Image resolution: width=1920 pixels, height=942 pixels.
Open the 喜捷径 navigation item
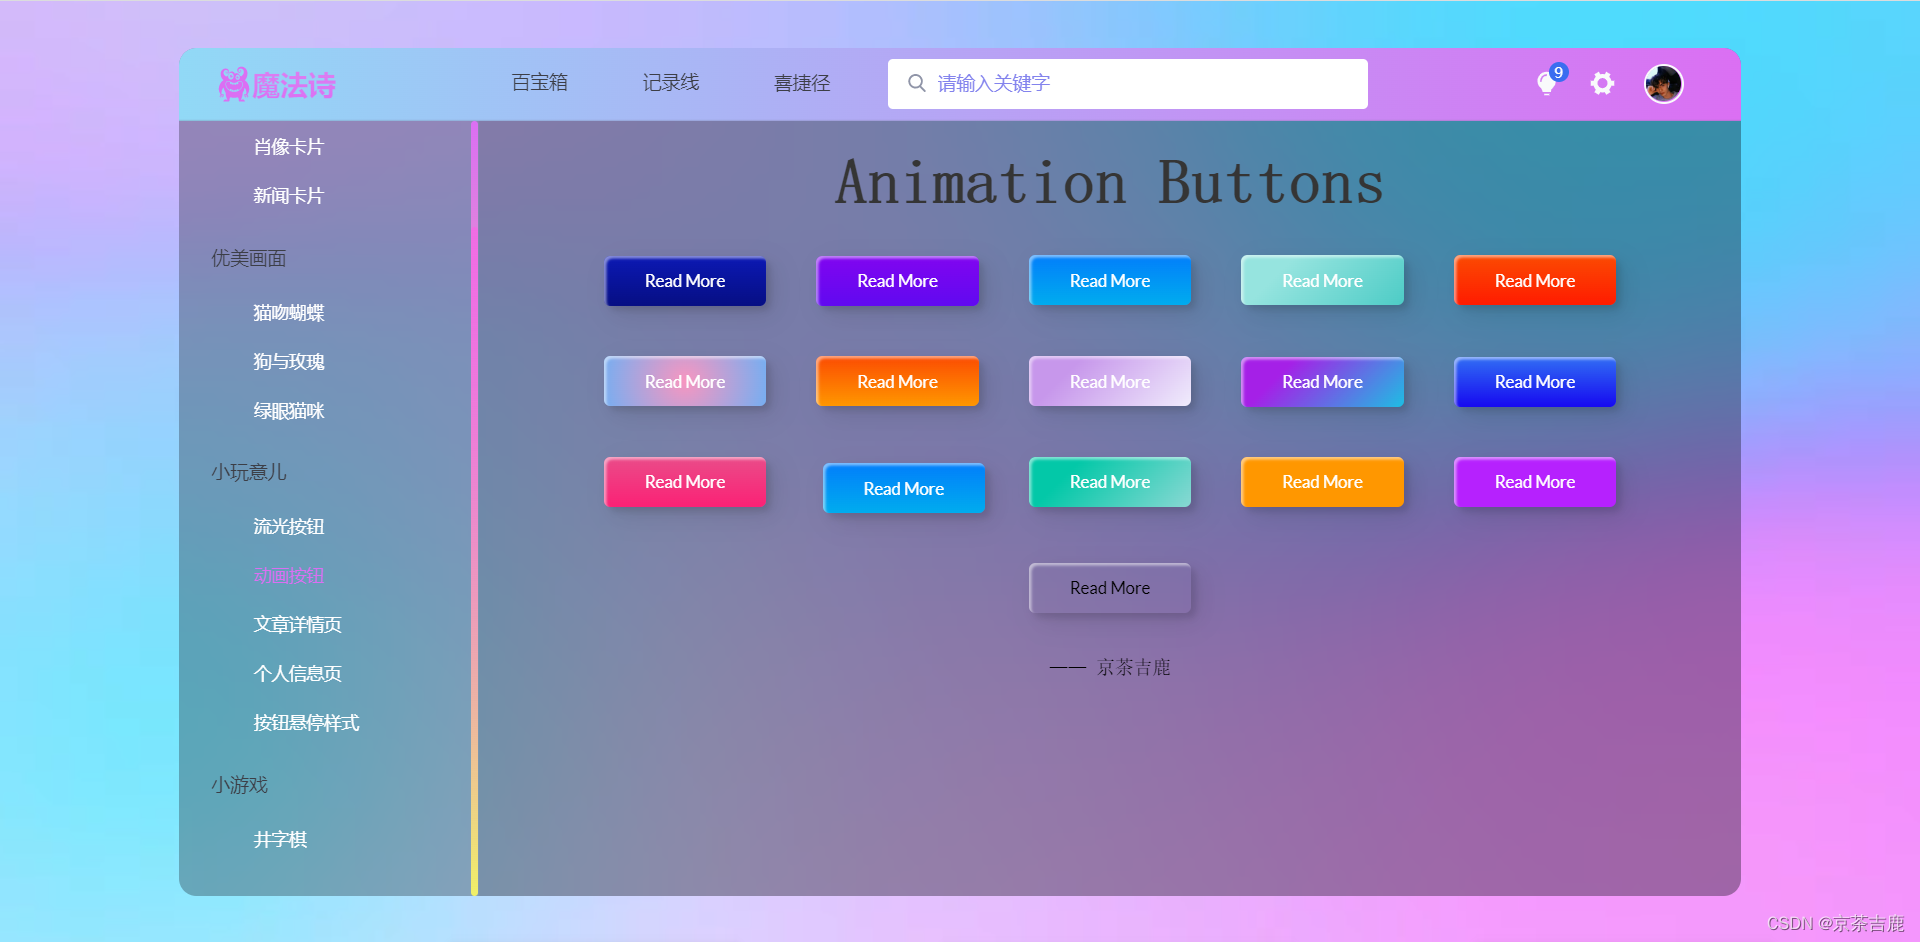(x=801, y=83)
